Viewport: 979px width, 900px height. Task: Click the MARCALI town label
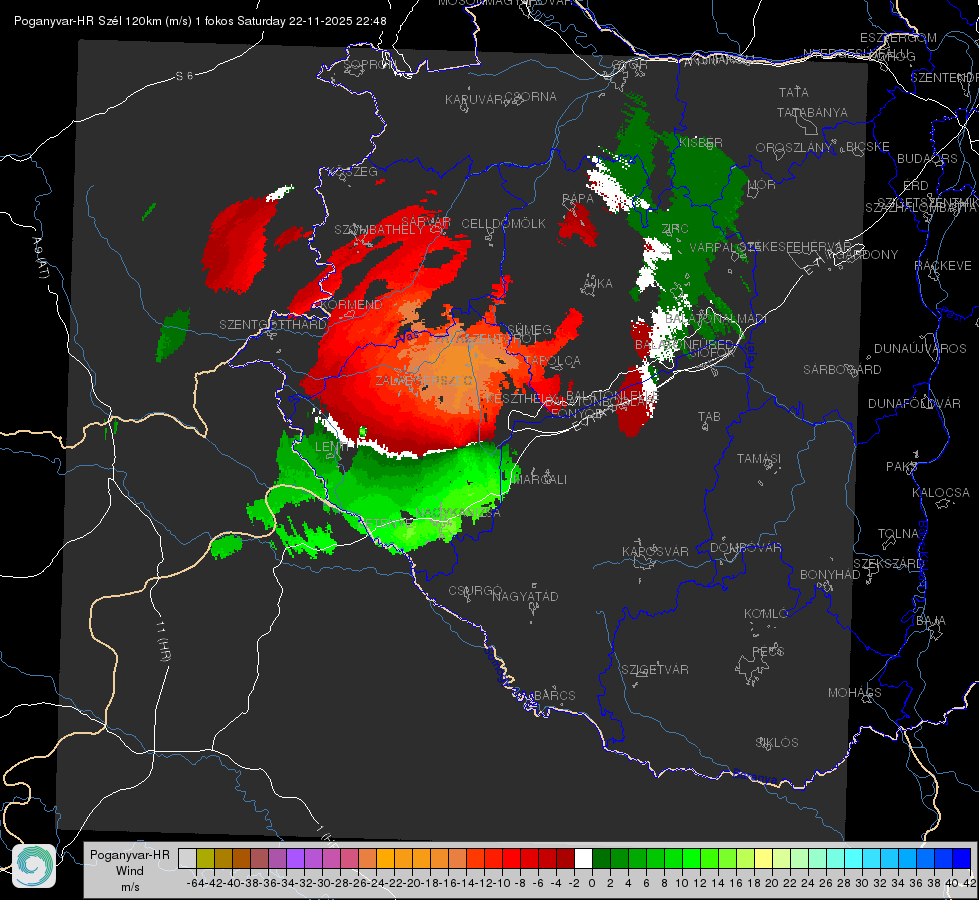click(x=539, y=480)
